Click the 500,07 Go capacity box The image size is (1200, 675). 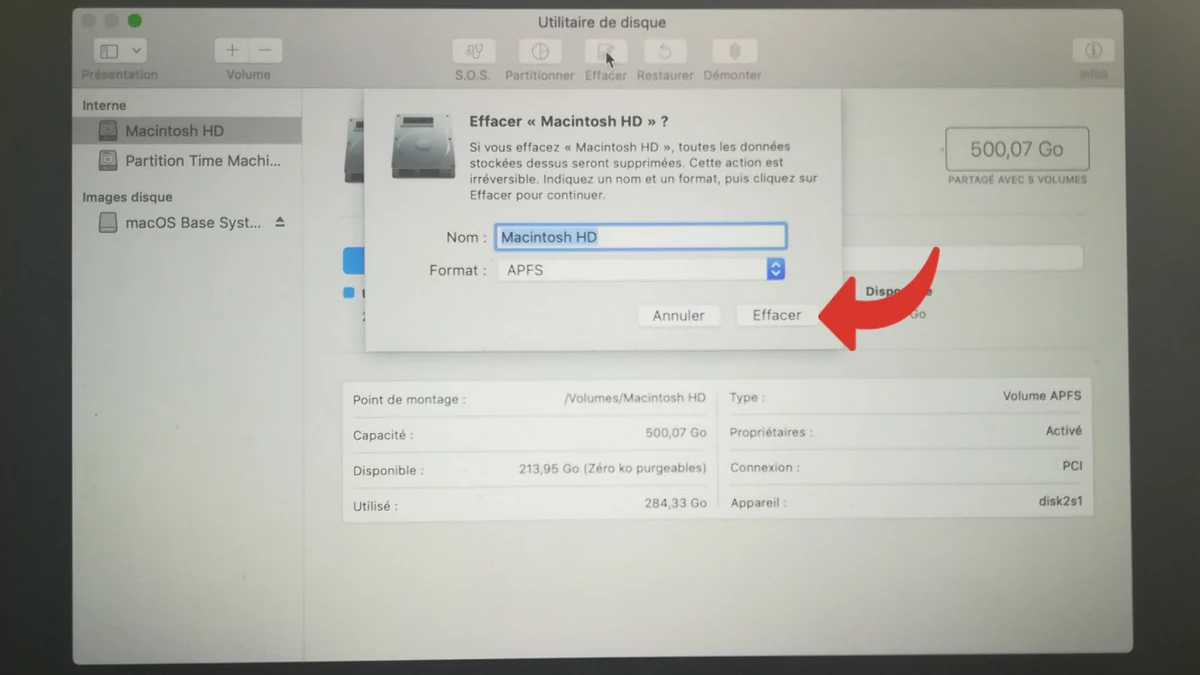[1017, 149]
